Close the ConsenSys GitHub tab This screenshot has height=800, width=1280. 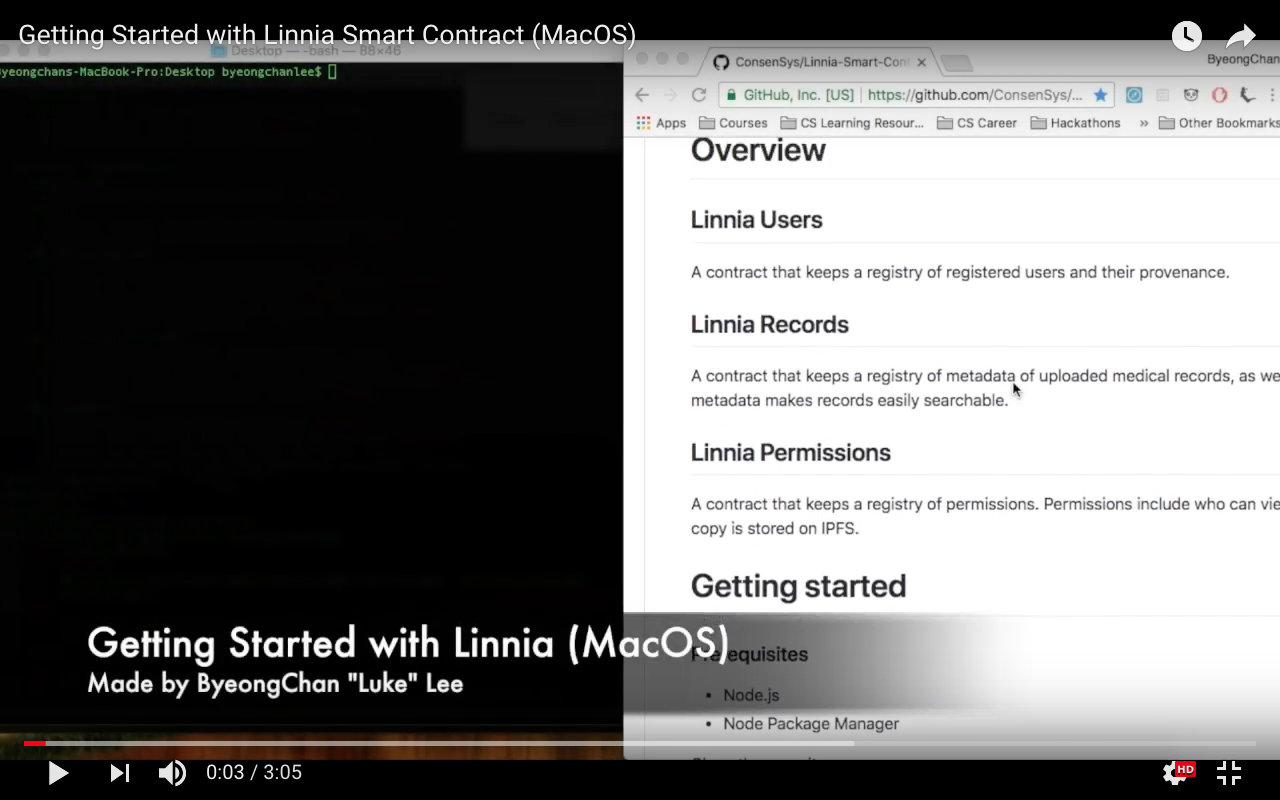pyautogui.click(x=921, y=62)
